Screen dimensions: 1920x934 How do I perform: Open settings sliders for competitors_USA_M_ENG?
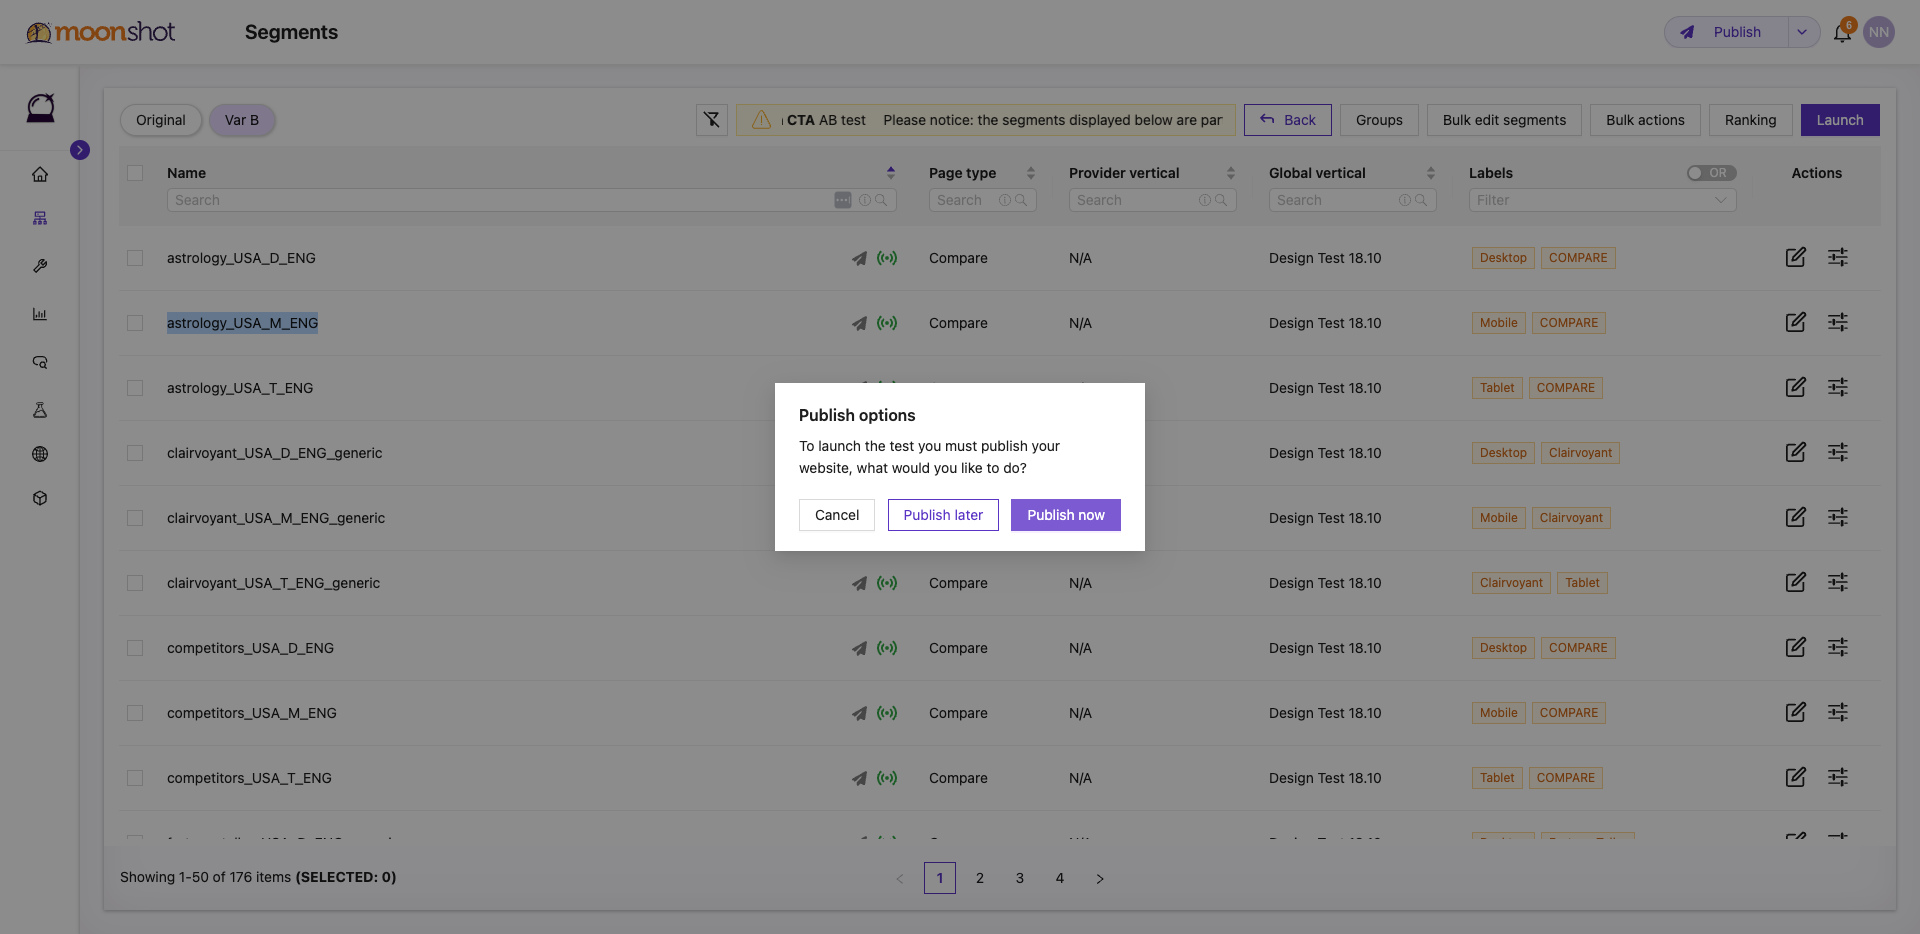pyautogui.click(x=1838, y=712)
